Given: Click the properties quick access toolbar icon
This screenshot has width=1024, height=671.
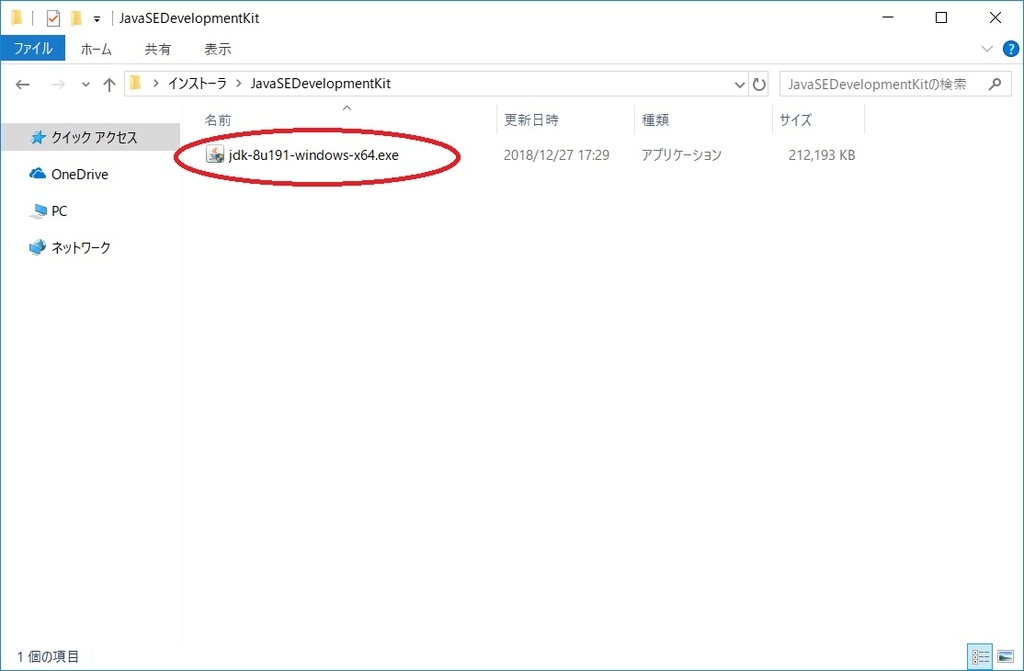Looking at the screenshot, I should tap(53, 18).
